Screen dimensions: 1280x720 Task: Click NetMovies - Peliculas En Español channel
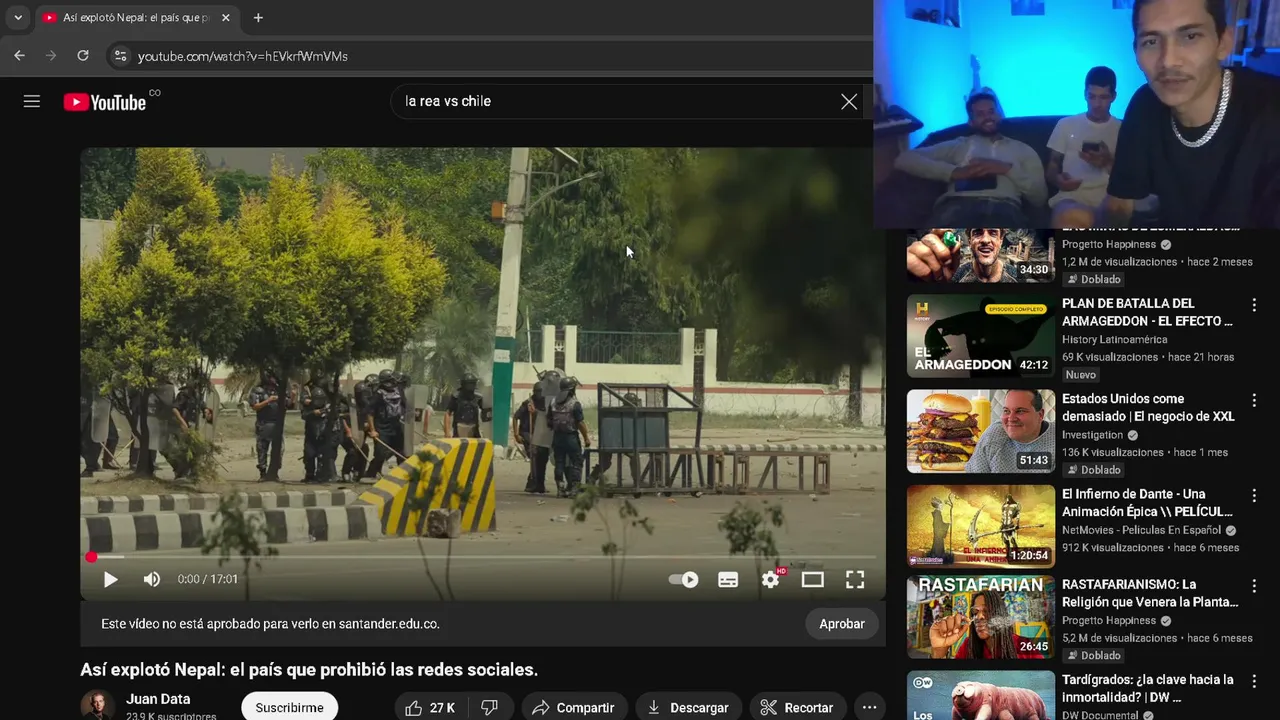pyautogui.click(x=1141, y=530)
